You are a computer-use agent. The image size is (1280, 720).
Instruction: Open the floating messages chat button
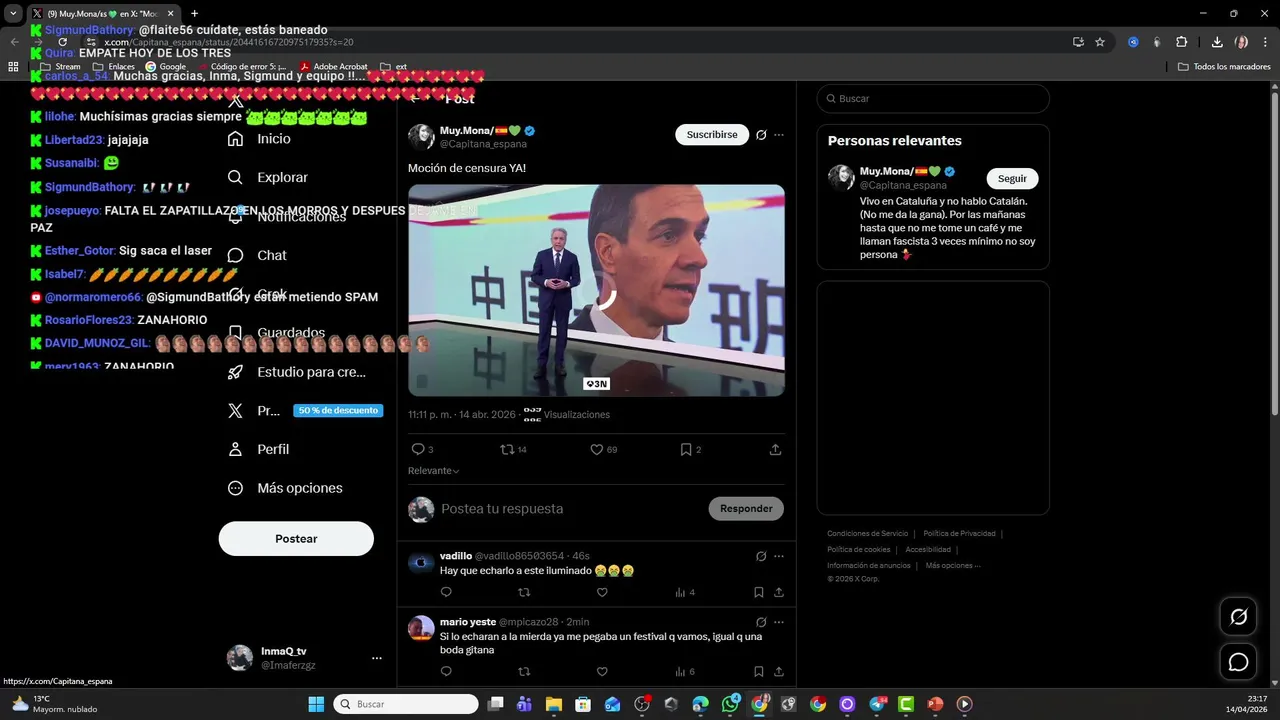tap(1238, 662)
